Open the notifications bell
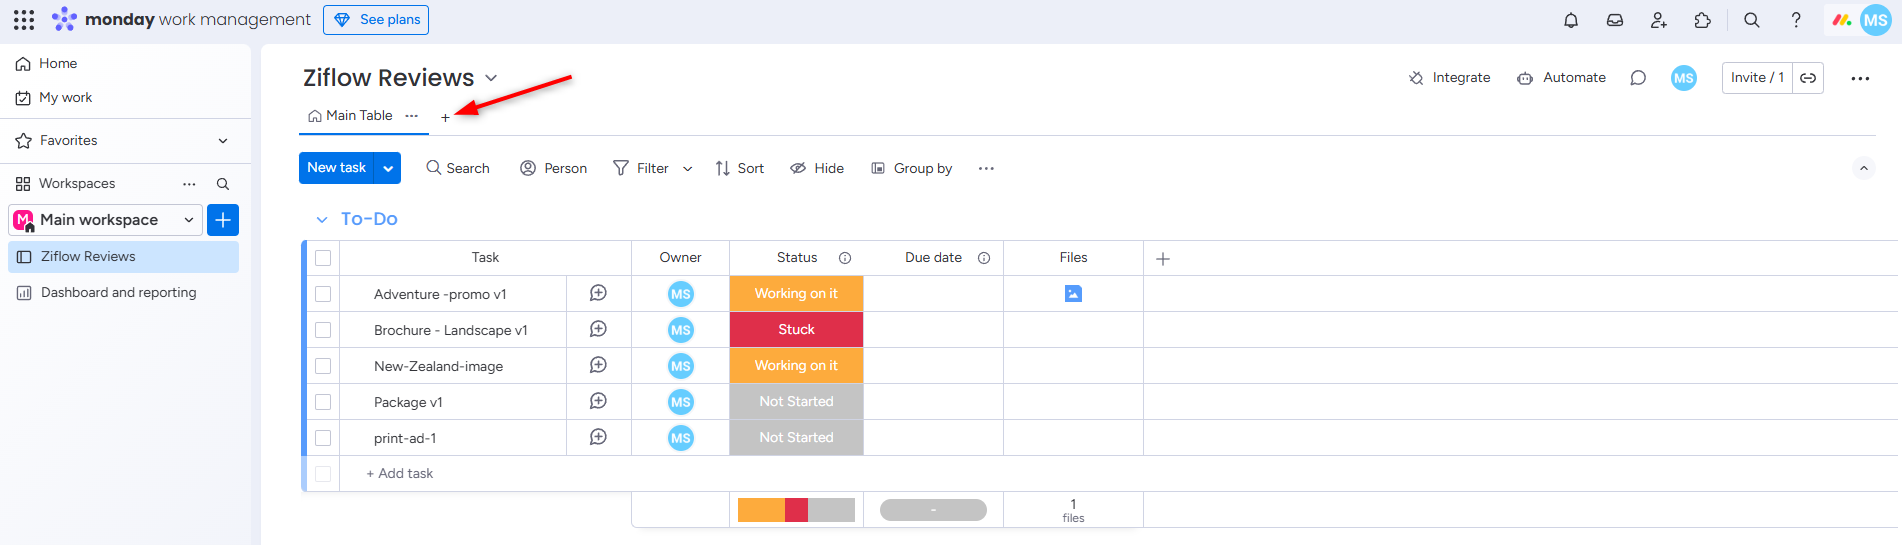The image size is (1902, 545). (x=1571, y=20)
